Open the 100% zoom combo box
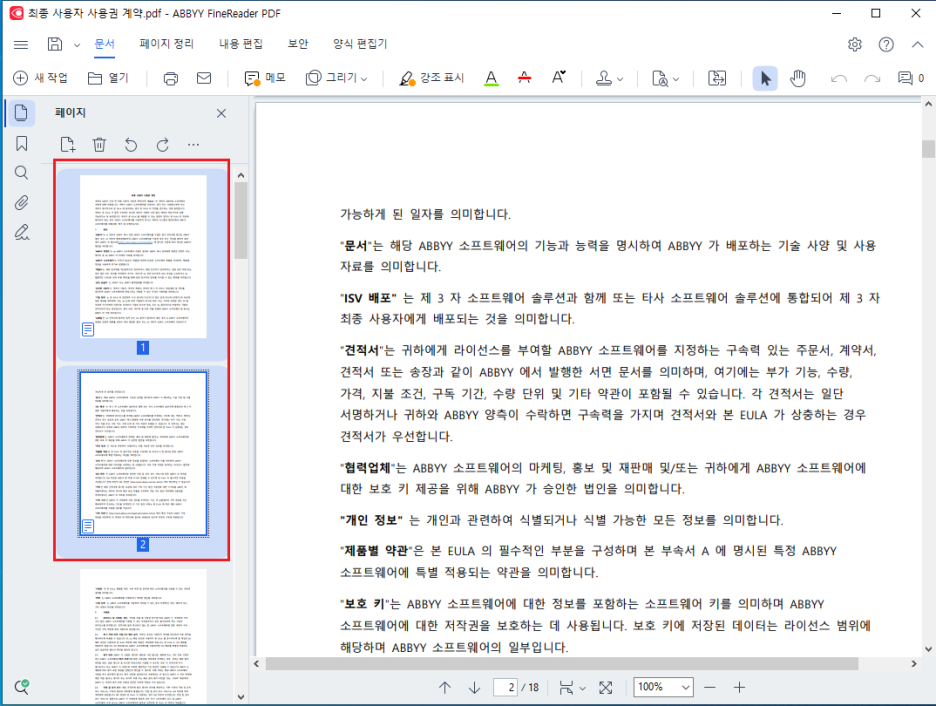The image size is (936, 706). click(663, 687)
